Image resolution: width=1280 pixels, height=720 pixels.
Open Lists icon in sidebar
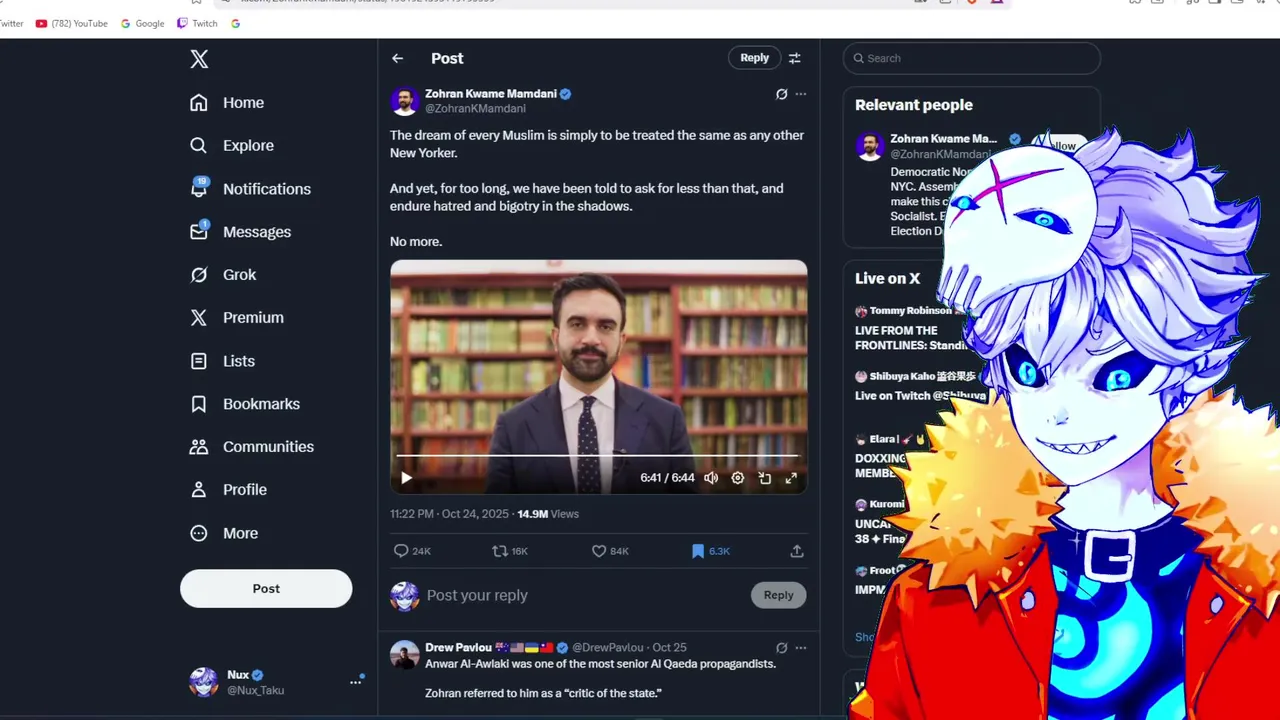(199, 361)
